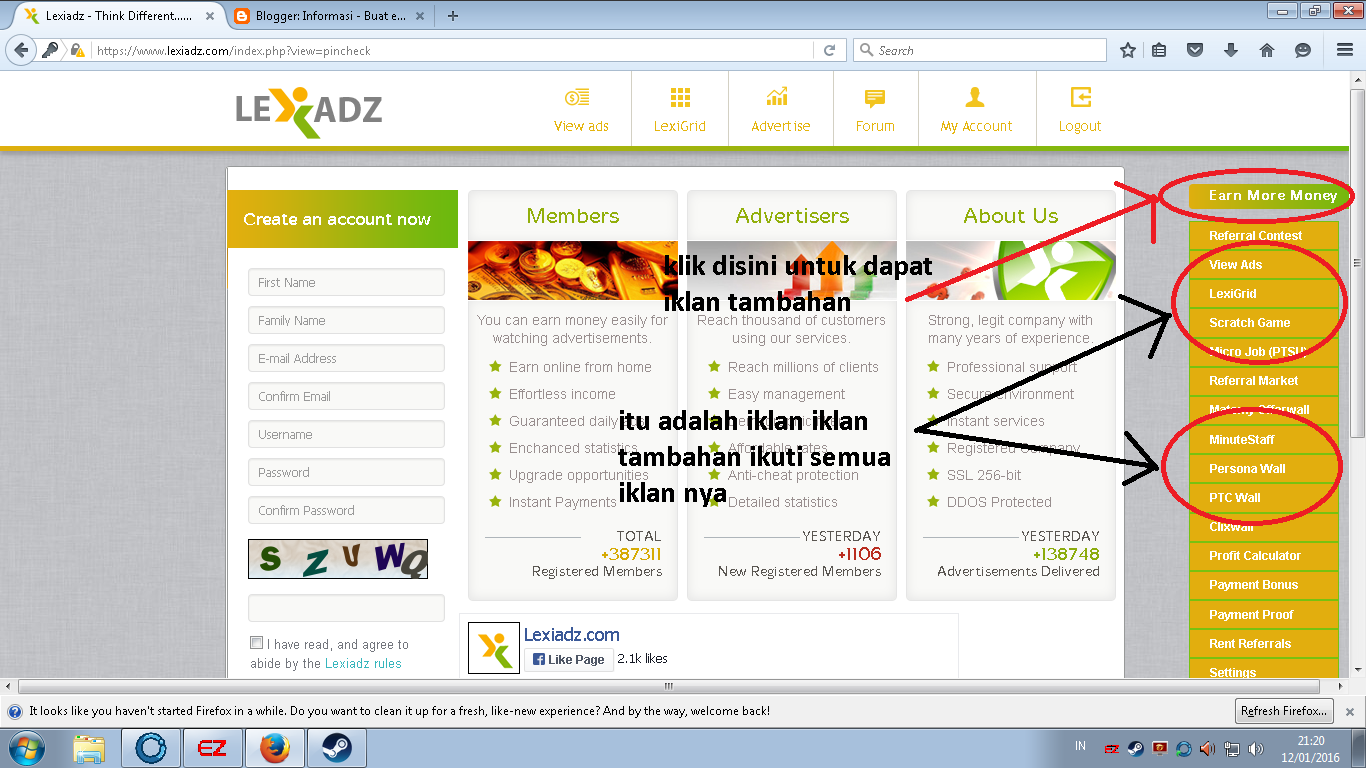Reload the page with the refresh icon
The height and width of the screenshot is (768, 1366).
click(x=829, y=50)
